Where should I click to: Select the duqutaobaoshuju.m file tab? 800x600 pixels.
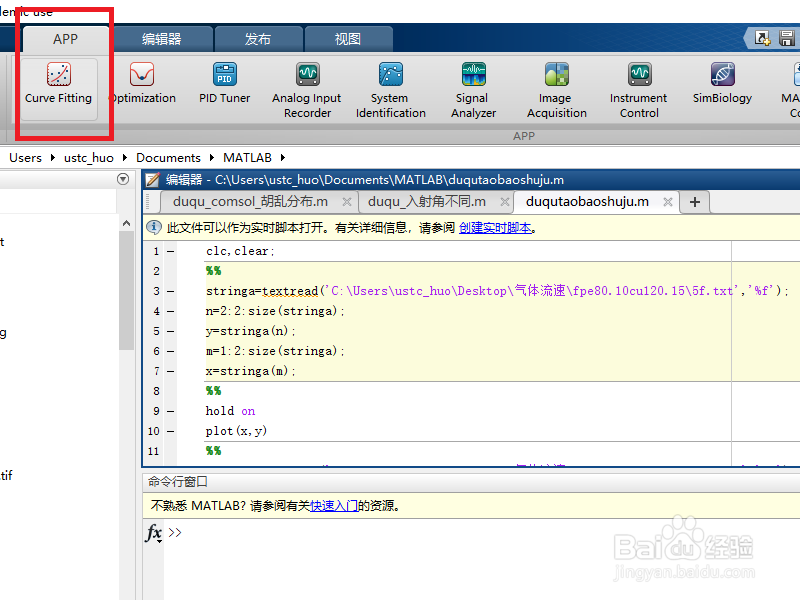pos(587,202)
